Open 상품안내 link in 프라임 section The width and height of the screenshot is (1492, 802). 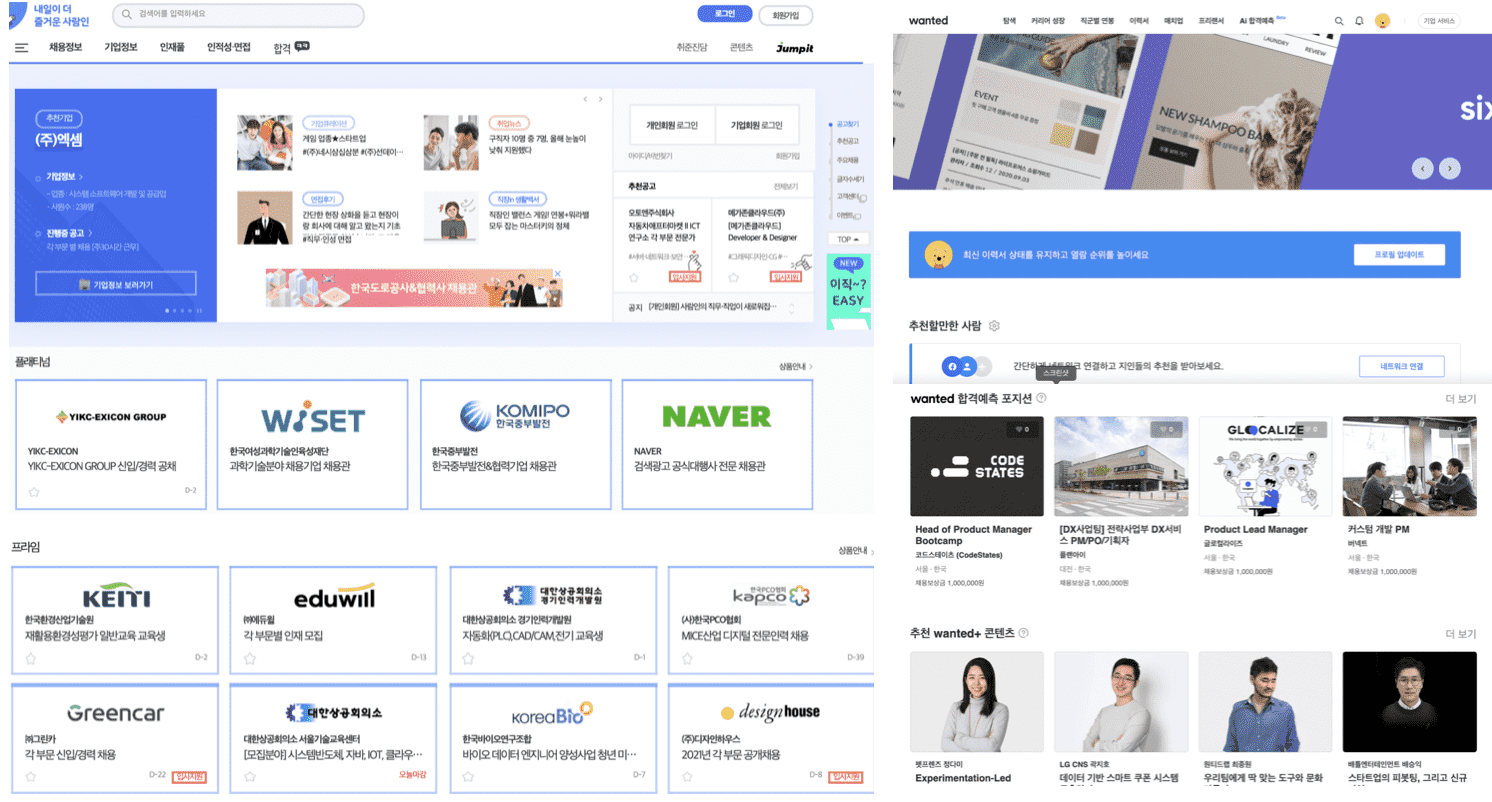coord(857,550)
